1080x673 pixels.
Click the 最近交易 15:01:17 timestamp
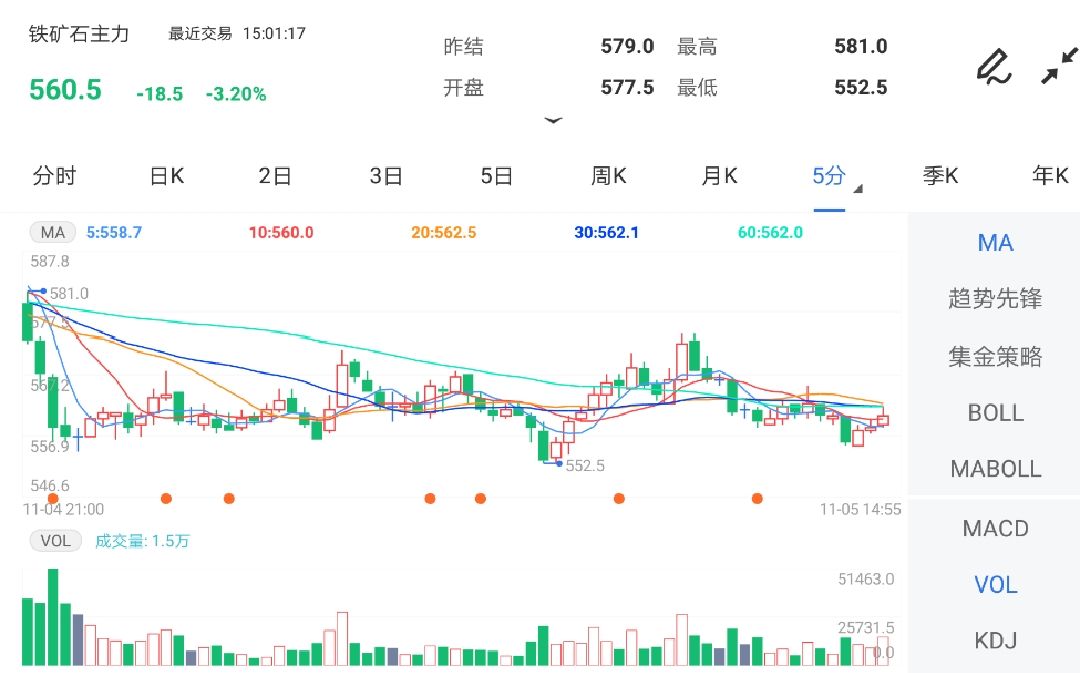pos(237,33)
